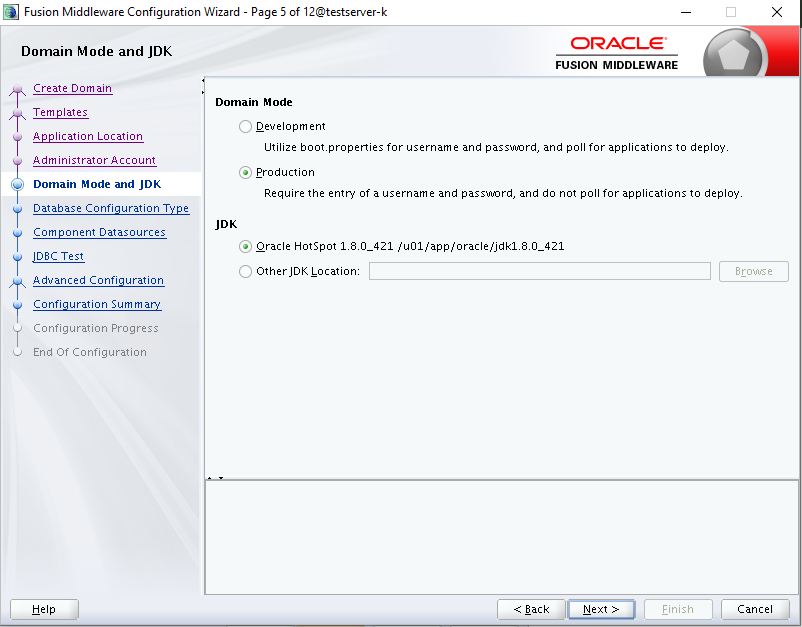Click the Component Datasources step bullet
The width and height of the screenshot is (802, 627).
point(17,233)
